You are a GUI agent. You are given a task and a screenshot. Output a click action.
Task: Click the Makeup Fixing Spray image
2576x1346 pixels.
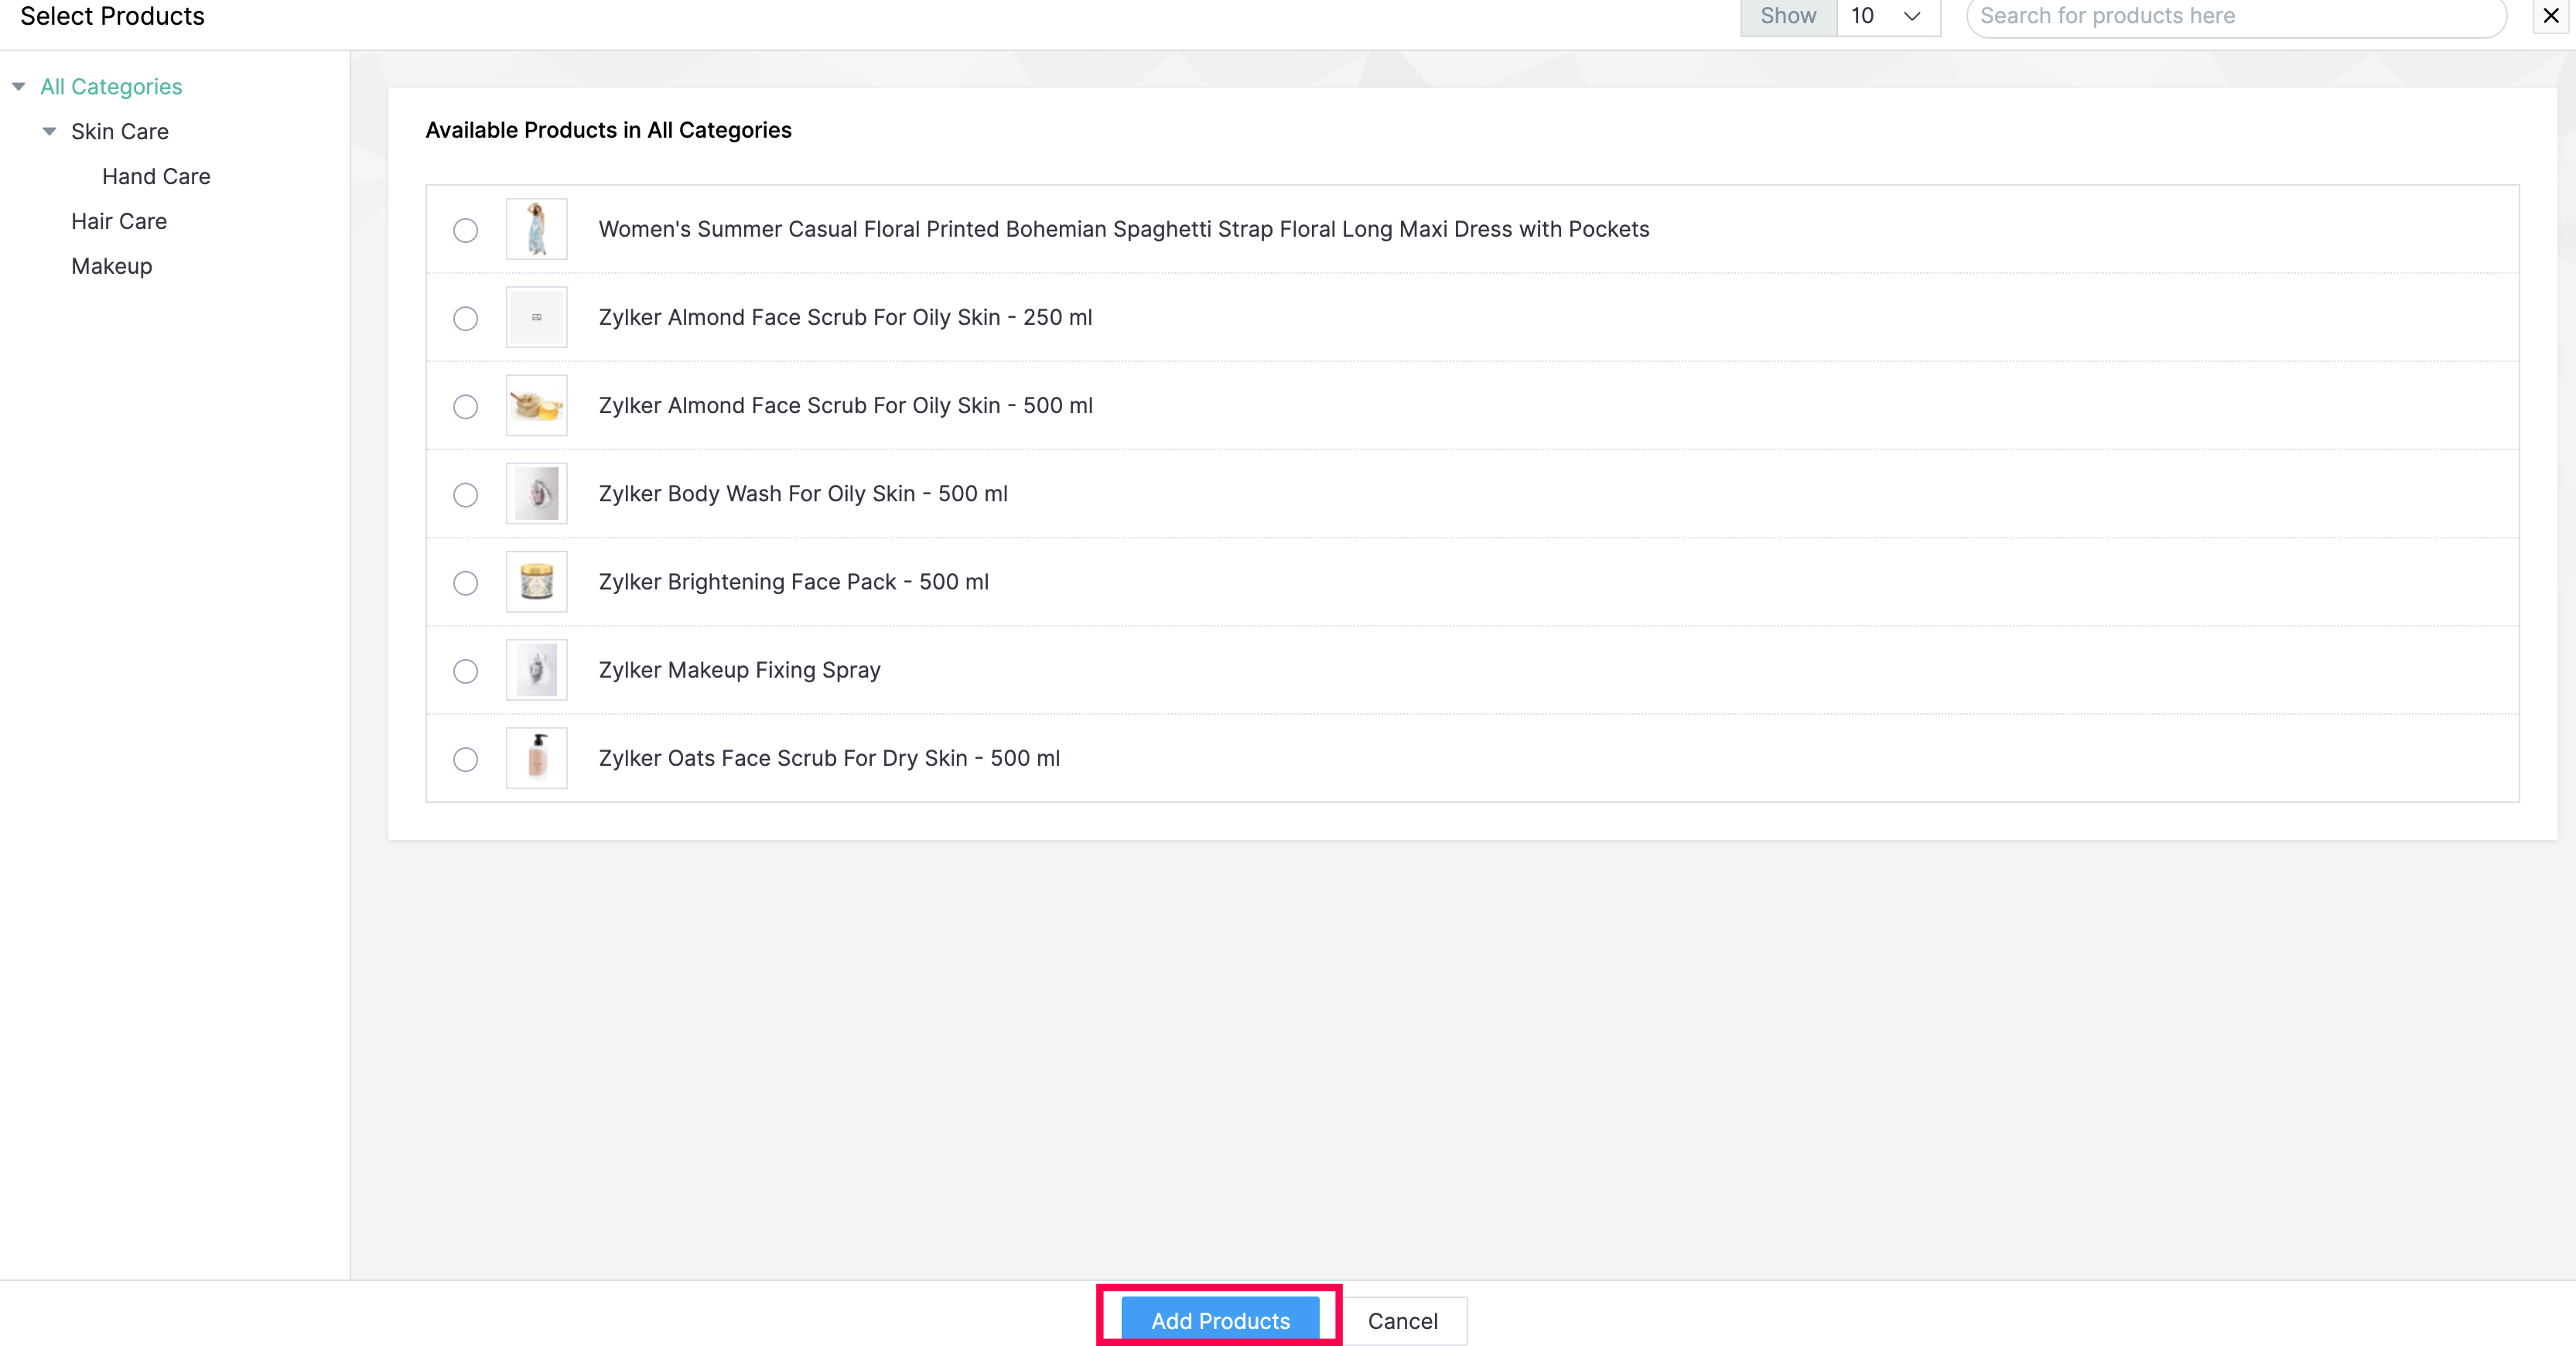point(536,669)
